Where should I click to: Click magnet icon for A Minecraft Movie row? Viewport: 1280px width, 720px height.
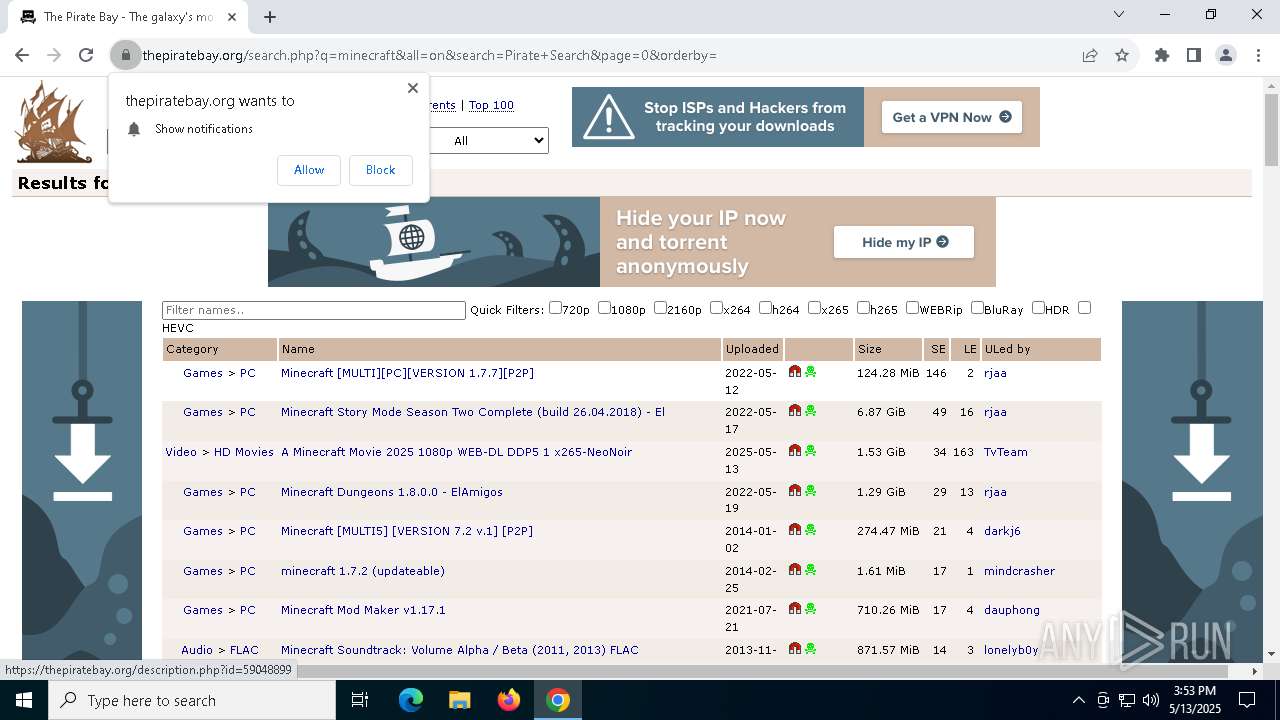[x=795, y=451]
